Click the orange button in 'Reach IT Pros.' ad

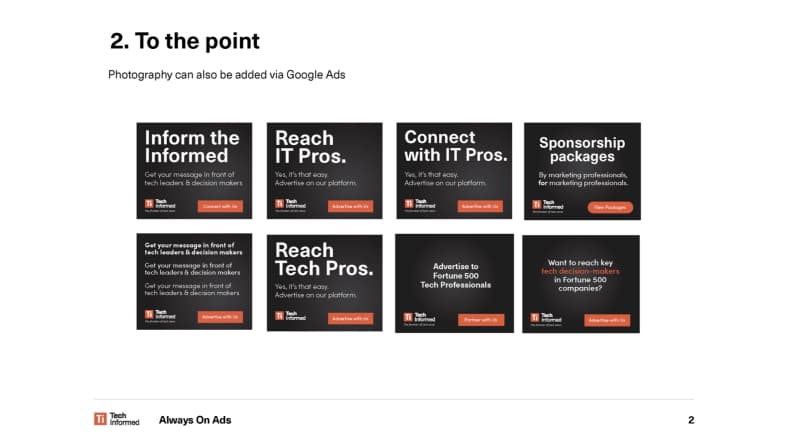pyautogui.click(x=350, y=206)
